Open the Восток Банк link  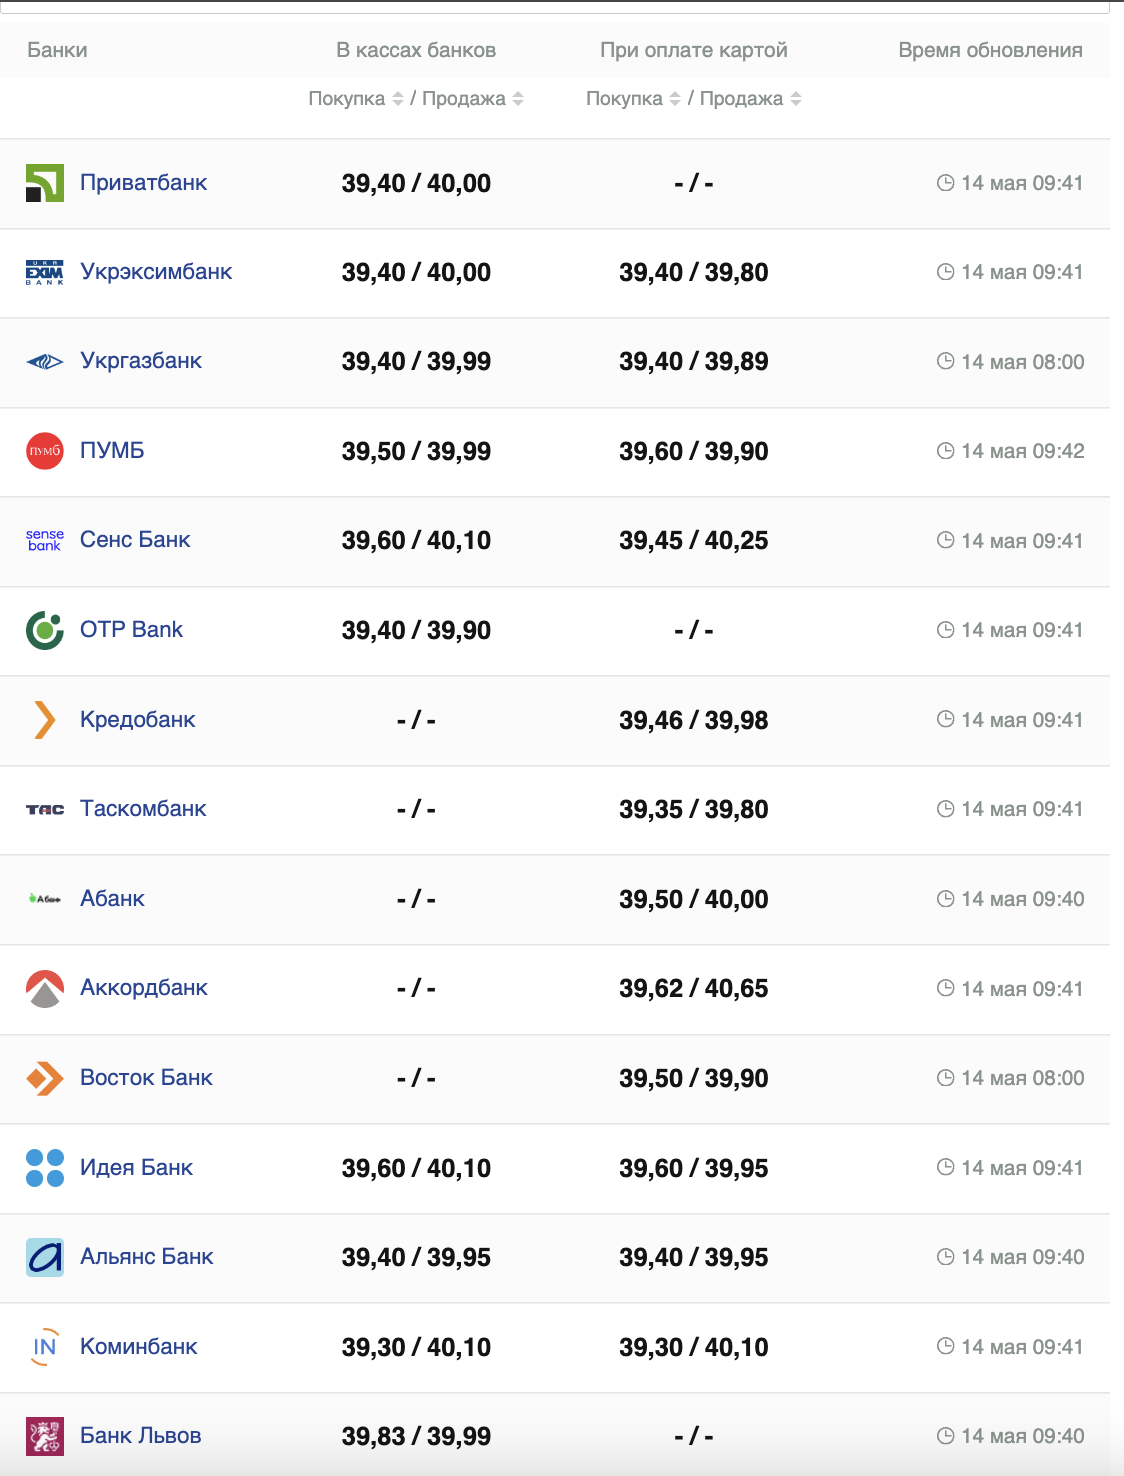point(146,1078)
